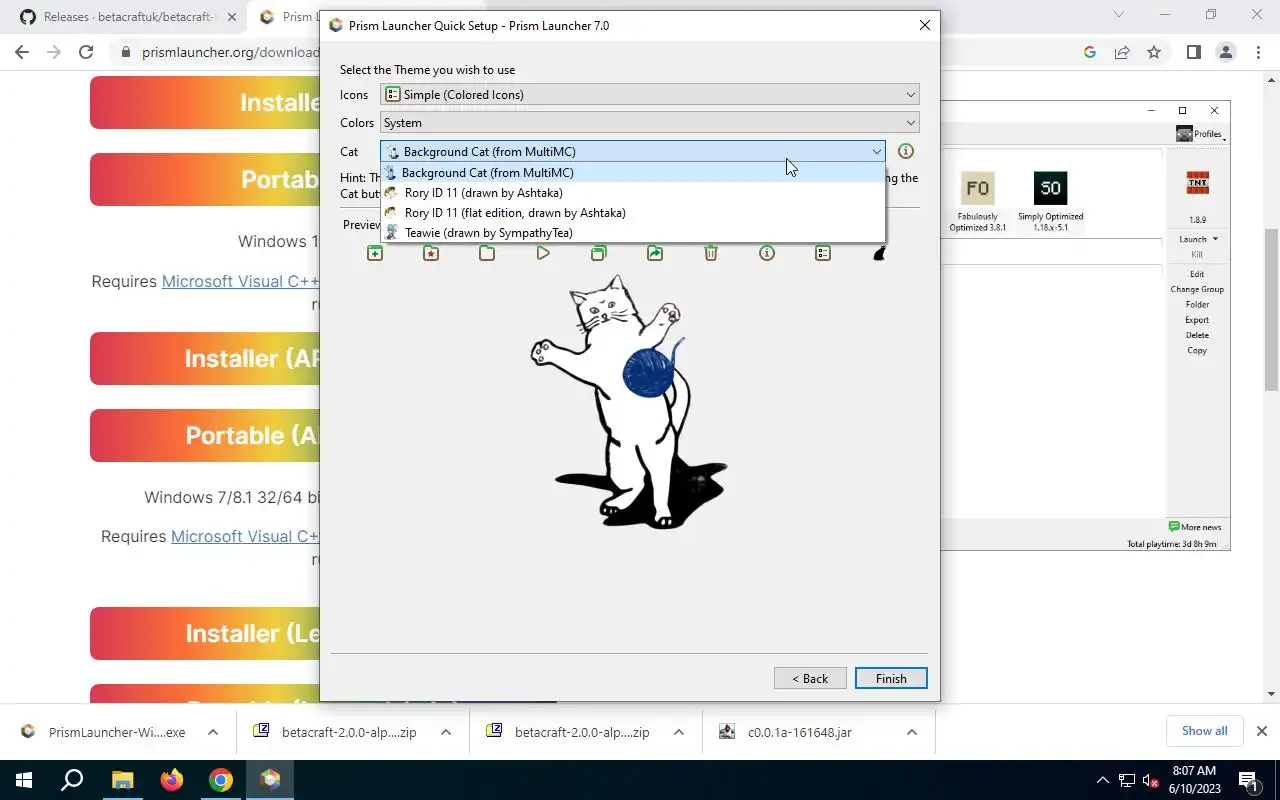Click the browser page vertical scrollbar
Viewport: 1280px width, 800px height.
point(1271,310)
